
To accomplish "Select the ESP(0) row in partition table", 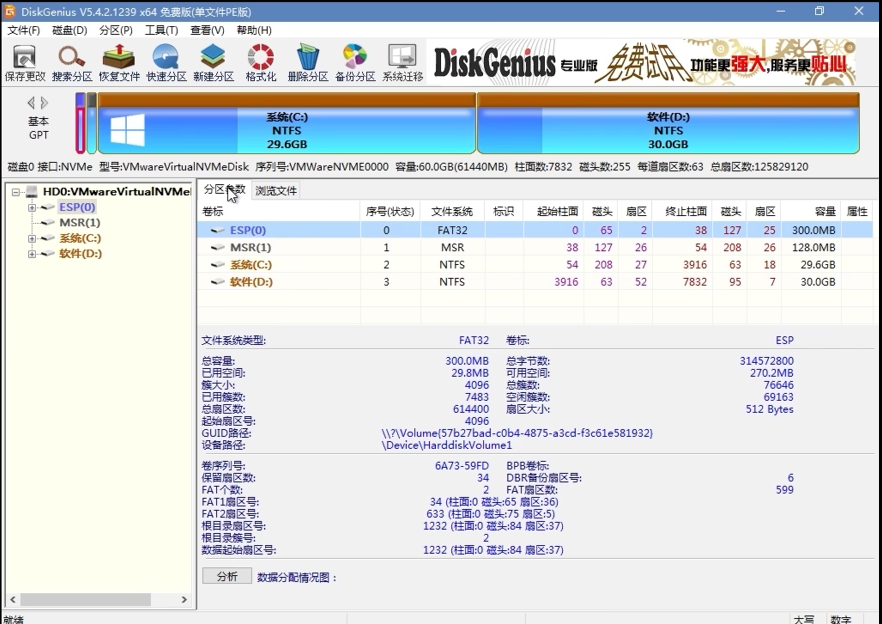I will 534,230.
